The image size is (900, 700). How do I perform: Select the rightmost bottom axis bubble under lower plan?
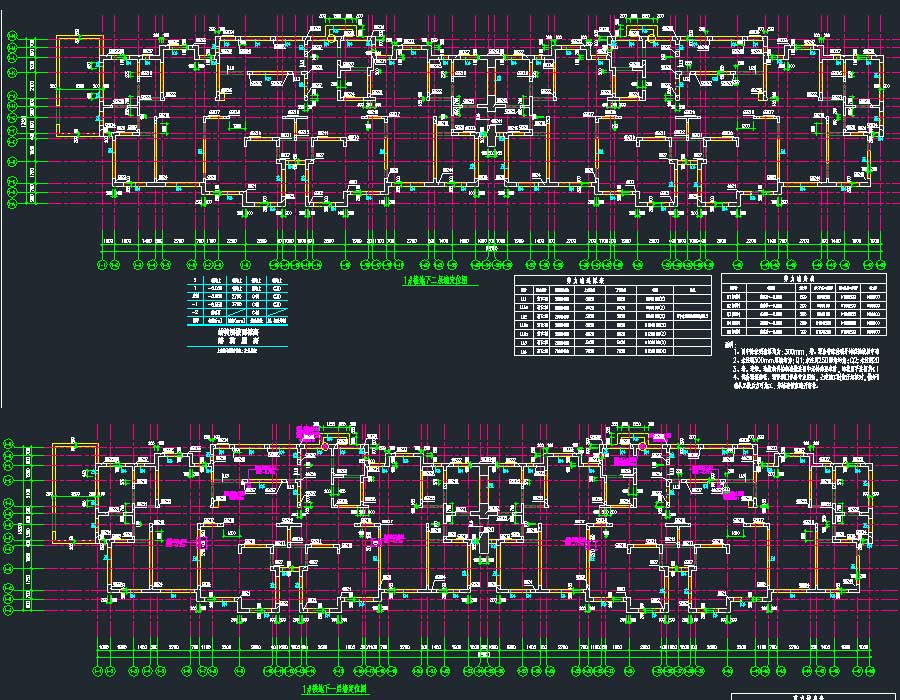click(x=871, y=673)
